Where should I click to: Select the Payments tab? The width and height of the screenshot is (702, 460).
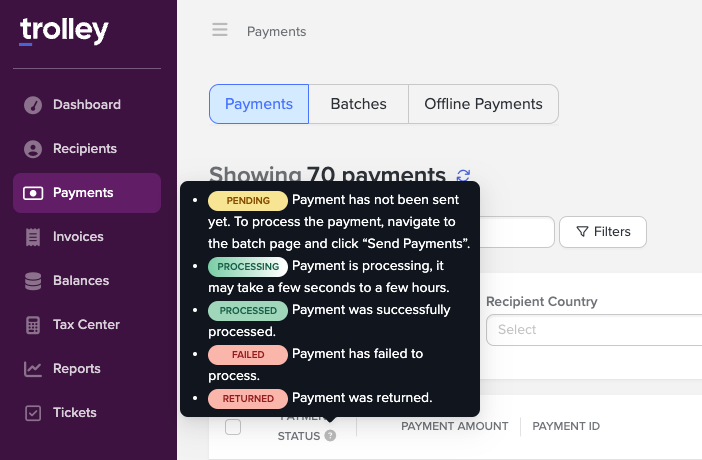click(x=259, y=104)
